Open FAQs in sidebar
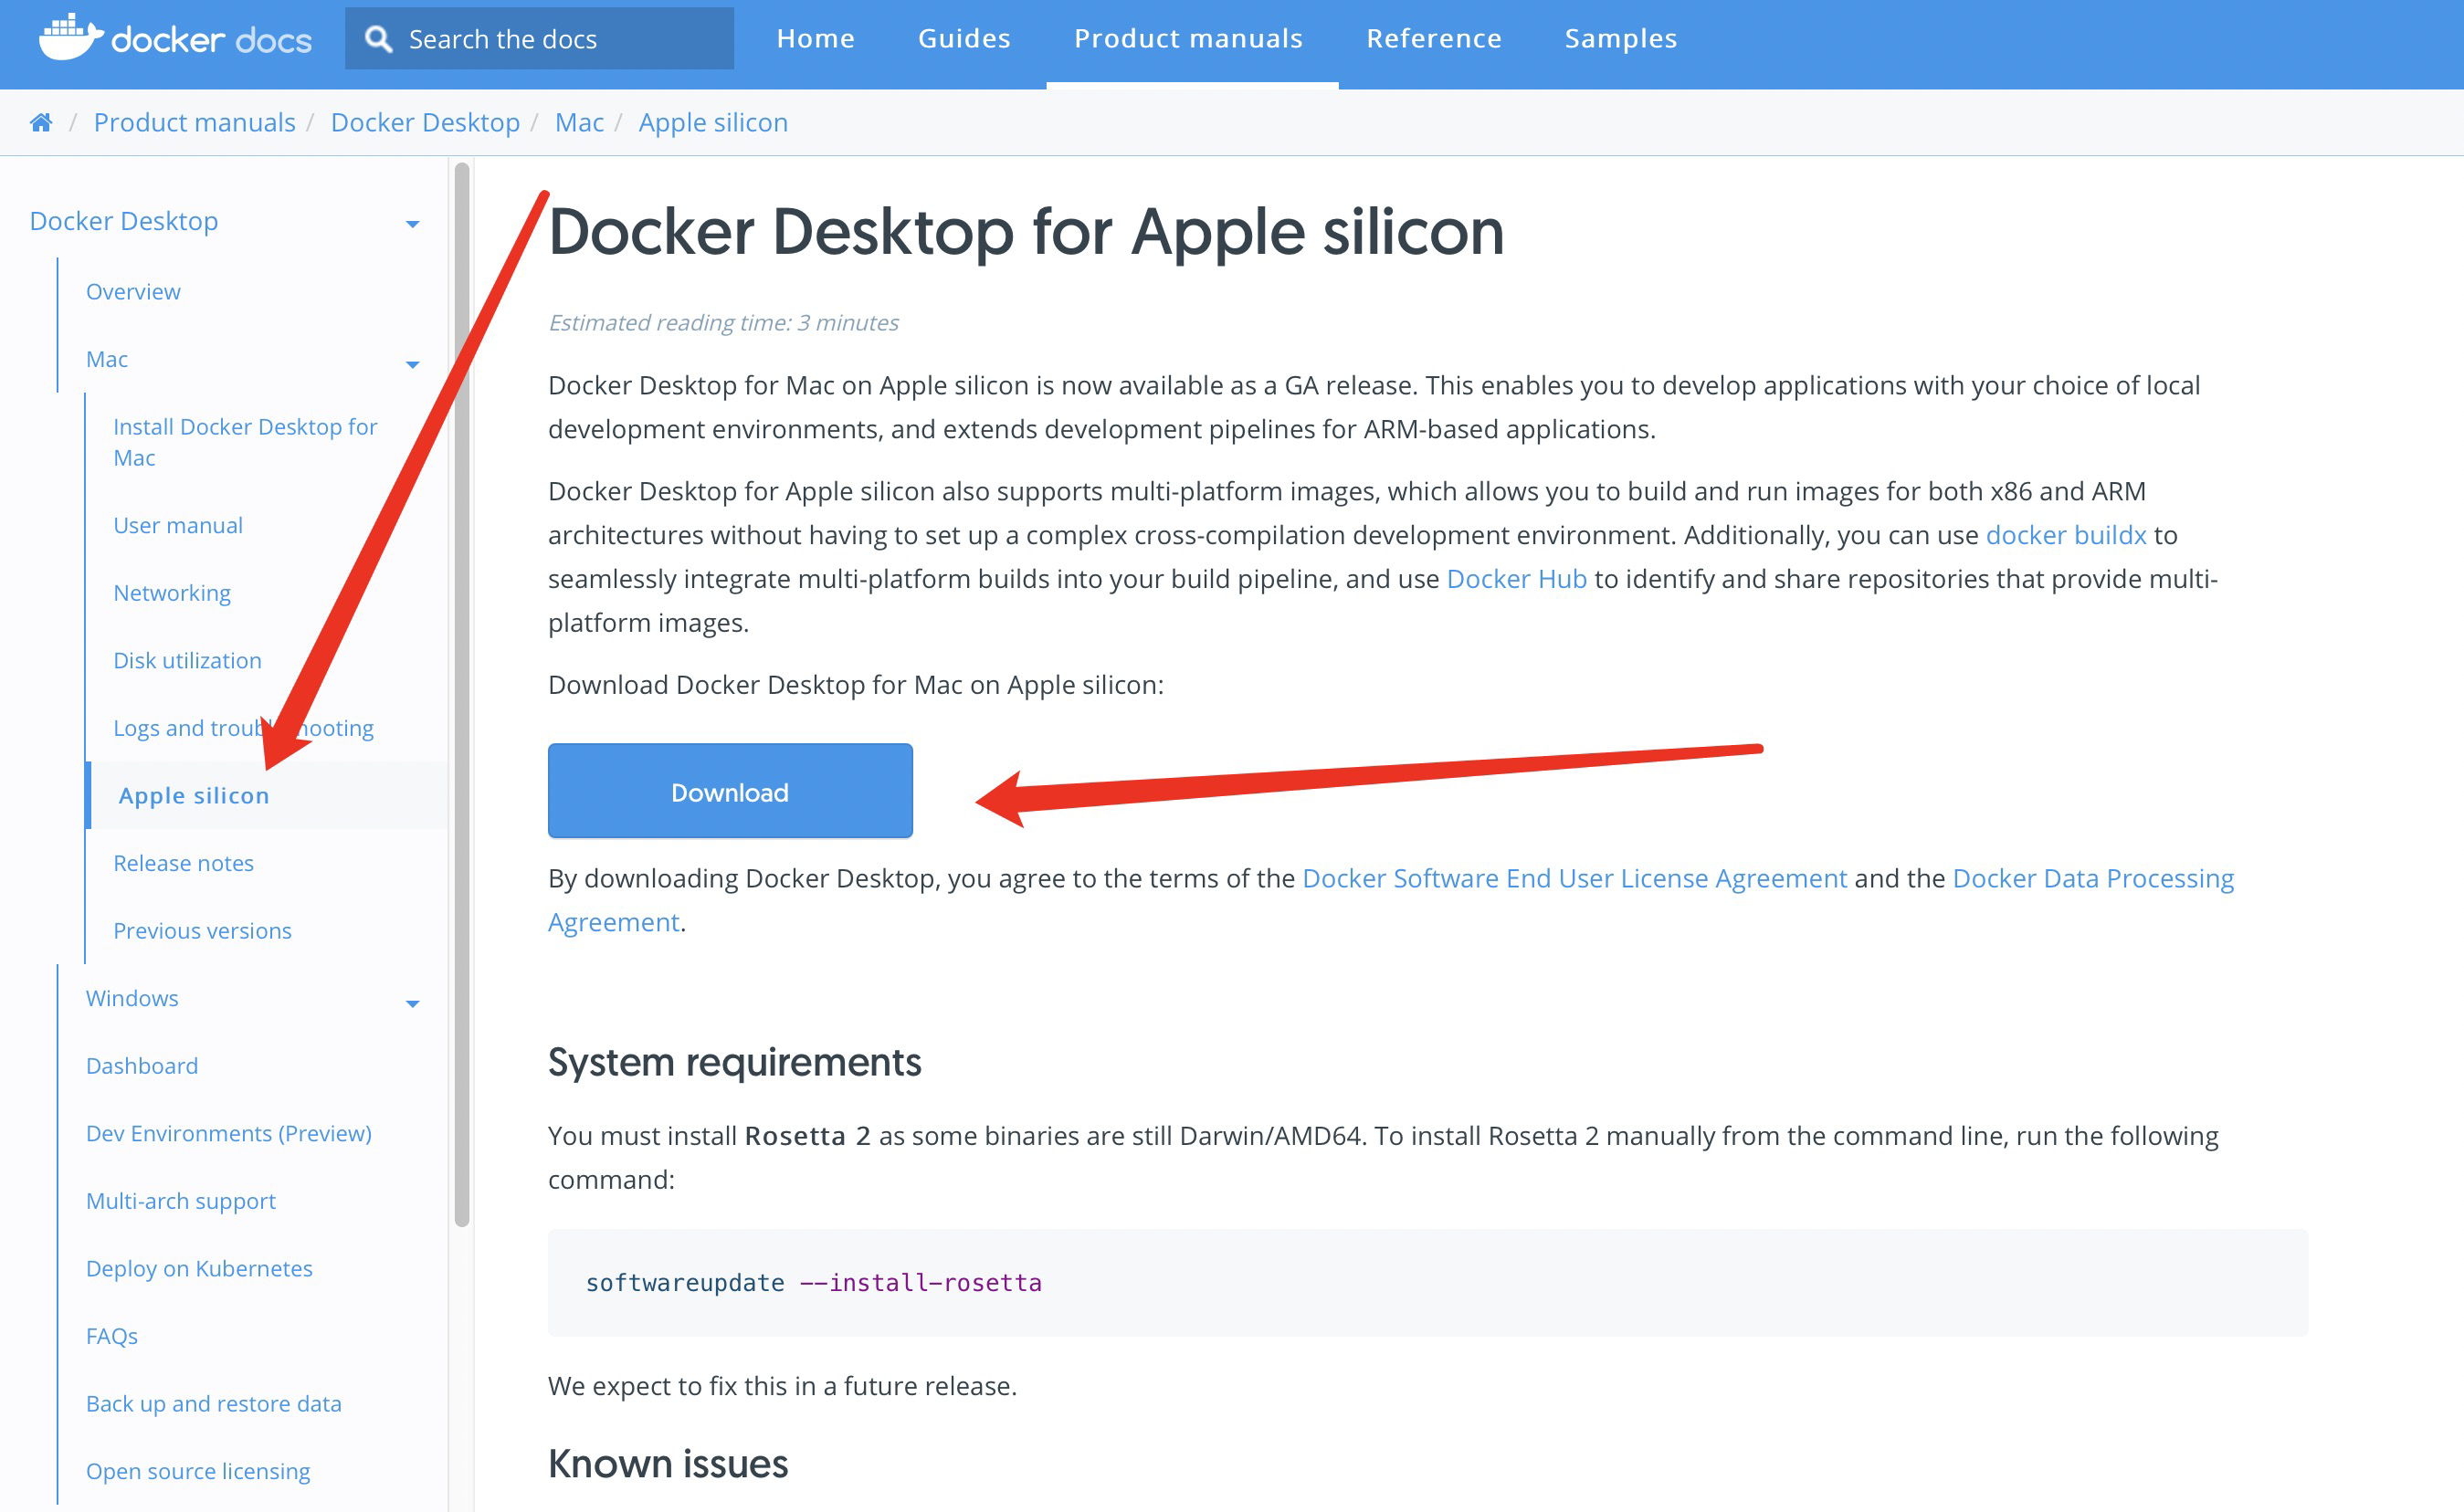This screenshot has height=1512, width=2464. 112,1336
